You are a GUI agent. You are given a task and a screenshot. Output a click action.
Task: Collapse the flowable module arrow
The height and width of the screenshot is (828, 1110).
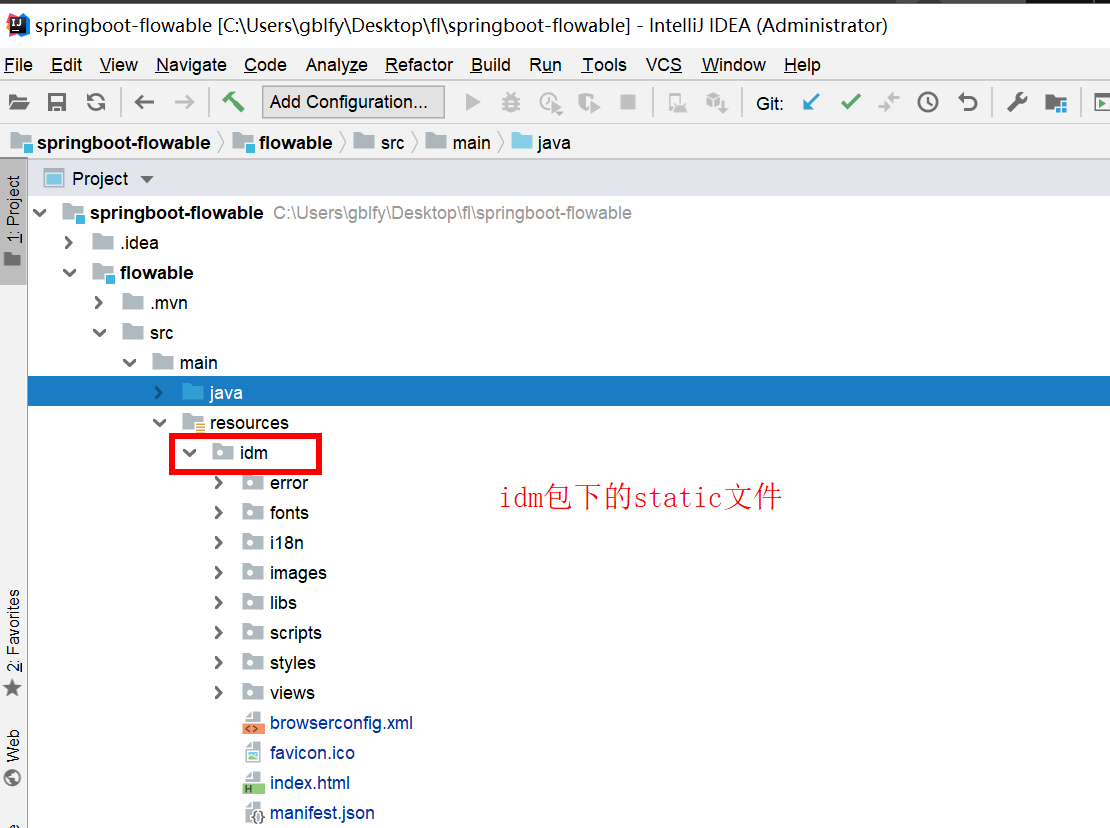(69, 273)
